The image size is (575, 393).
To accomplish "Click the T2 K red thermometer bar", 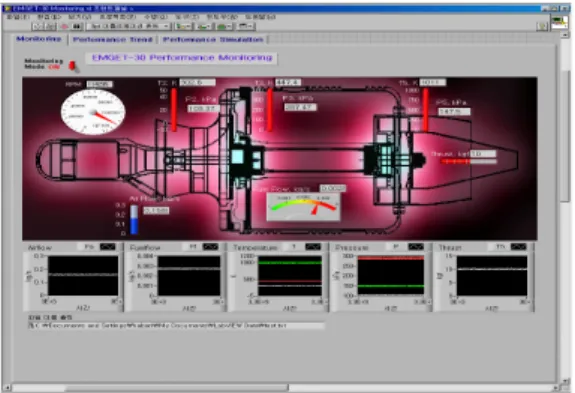I will click(174, 109).
